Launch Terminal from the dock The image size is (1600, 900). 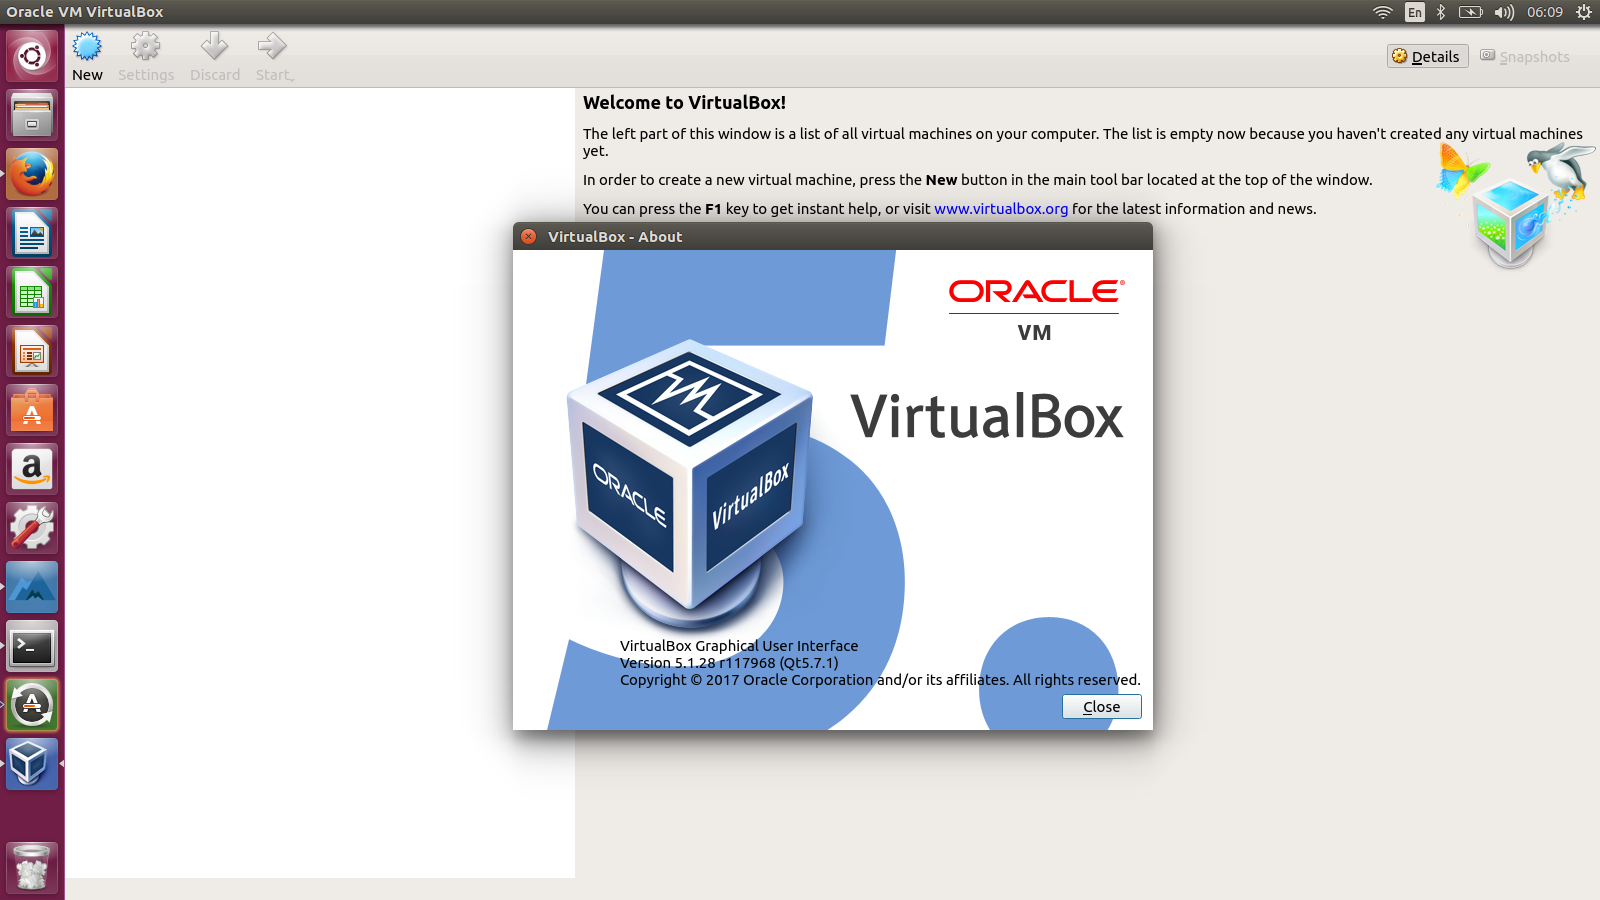[x=32, y=646]
